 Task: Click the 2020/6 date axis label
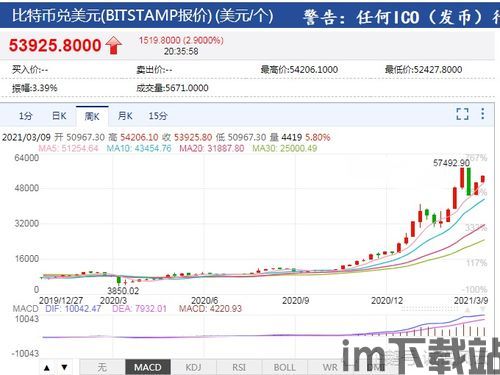pyautogui.click(x=205, y=300)
